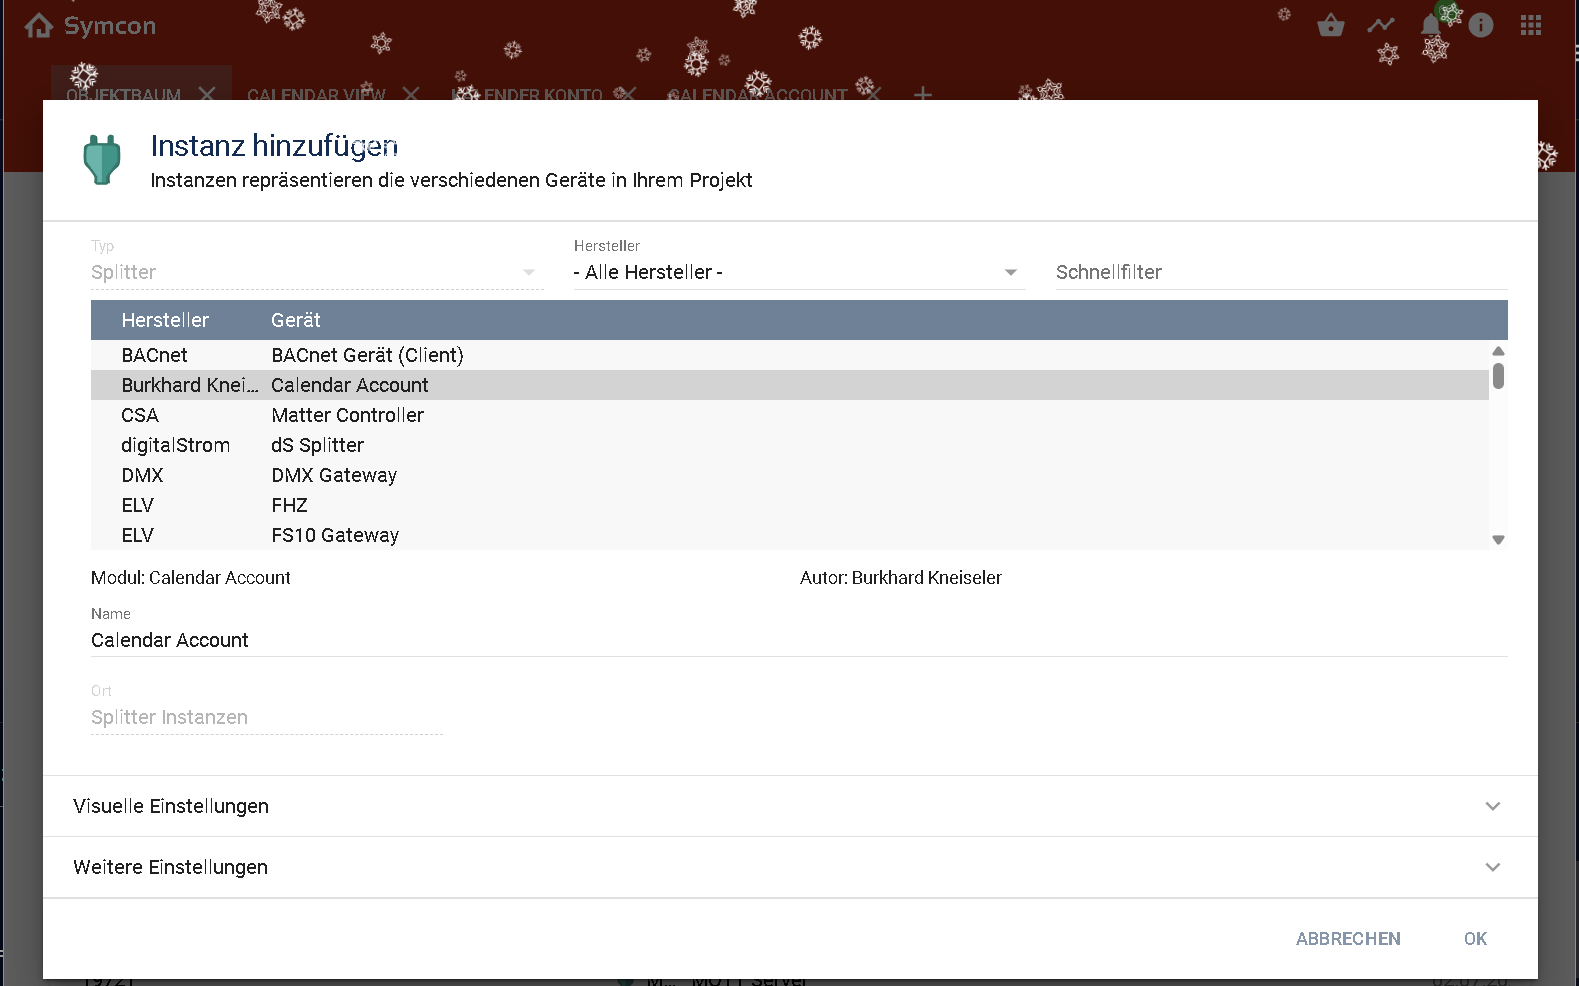Screen dimensions: 1579x986
Task: Open the apps grid icon
Action: click(1531, 25)
